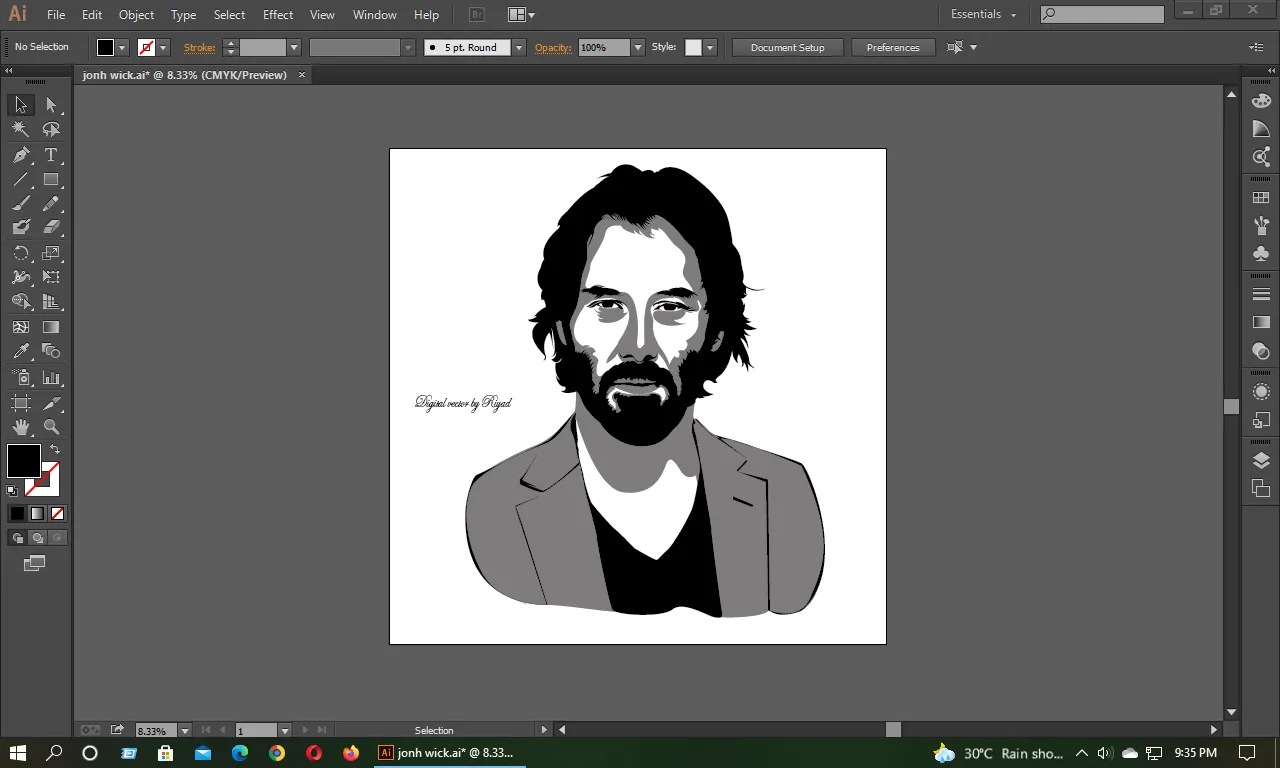Select the Paintbrush tool
1280x768 pixels.
[21, 204]
